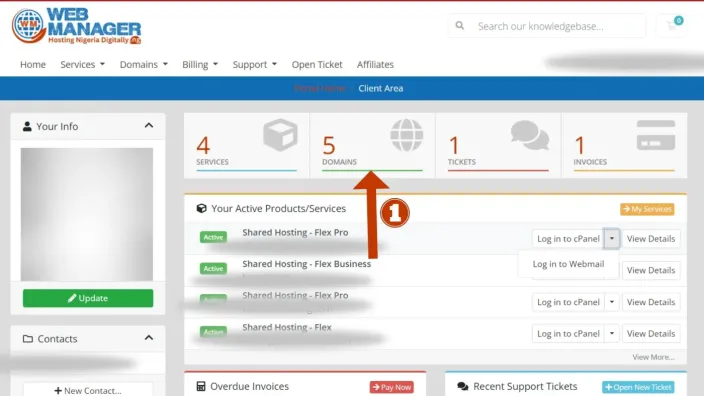
Task: View Details of Shared Hosting - Flex
Action: [651, 334]
